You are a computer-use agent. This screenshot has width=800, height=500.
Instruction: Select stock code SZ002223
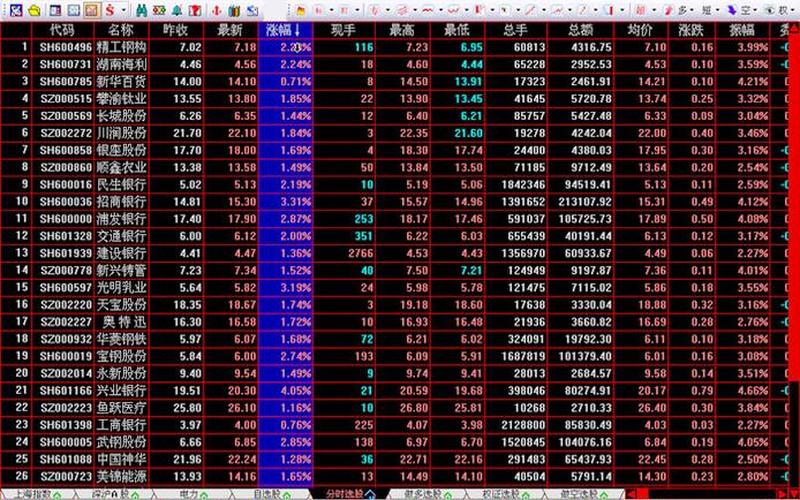pos(65,408)
